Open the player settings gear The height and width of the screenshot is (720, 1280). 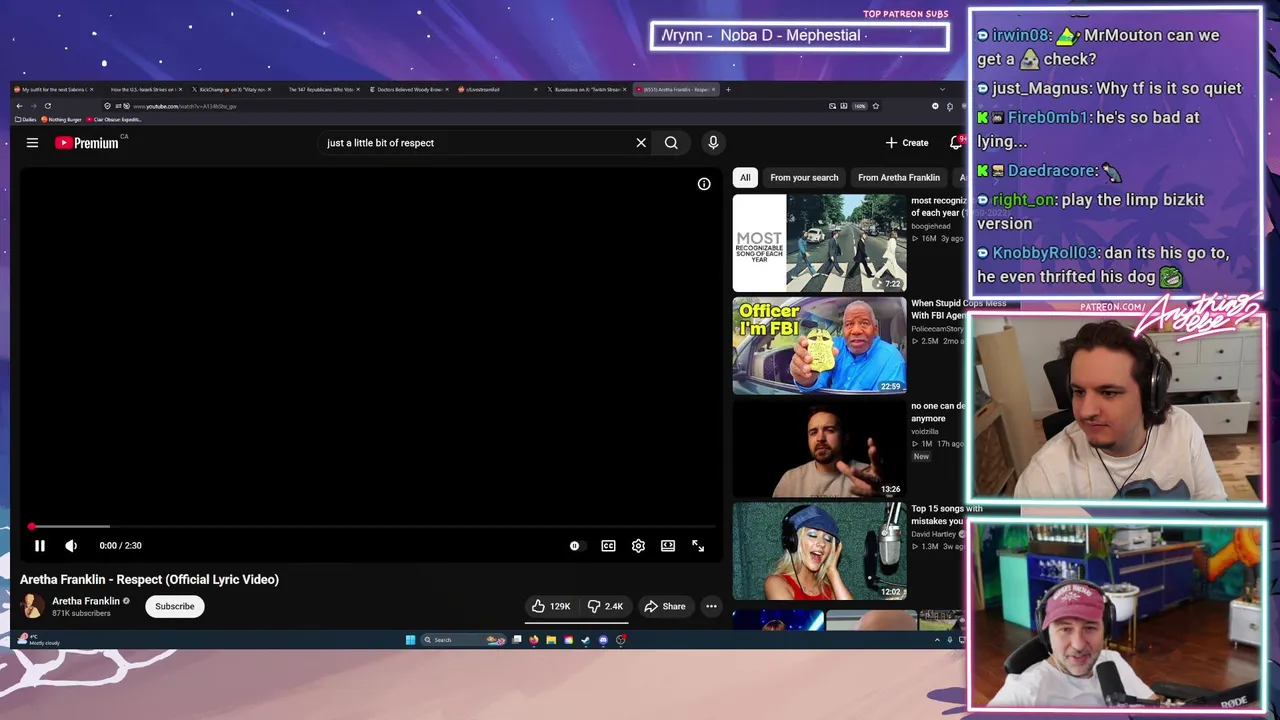(638, 546)
